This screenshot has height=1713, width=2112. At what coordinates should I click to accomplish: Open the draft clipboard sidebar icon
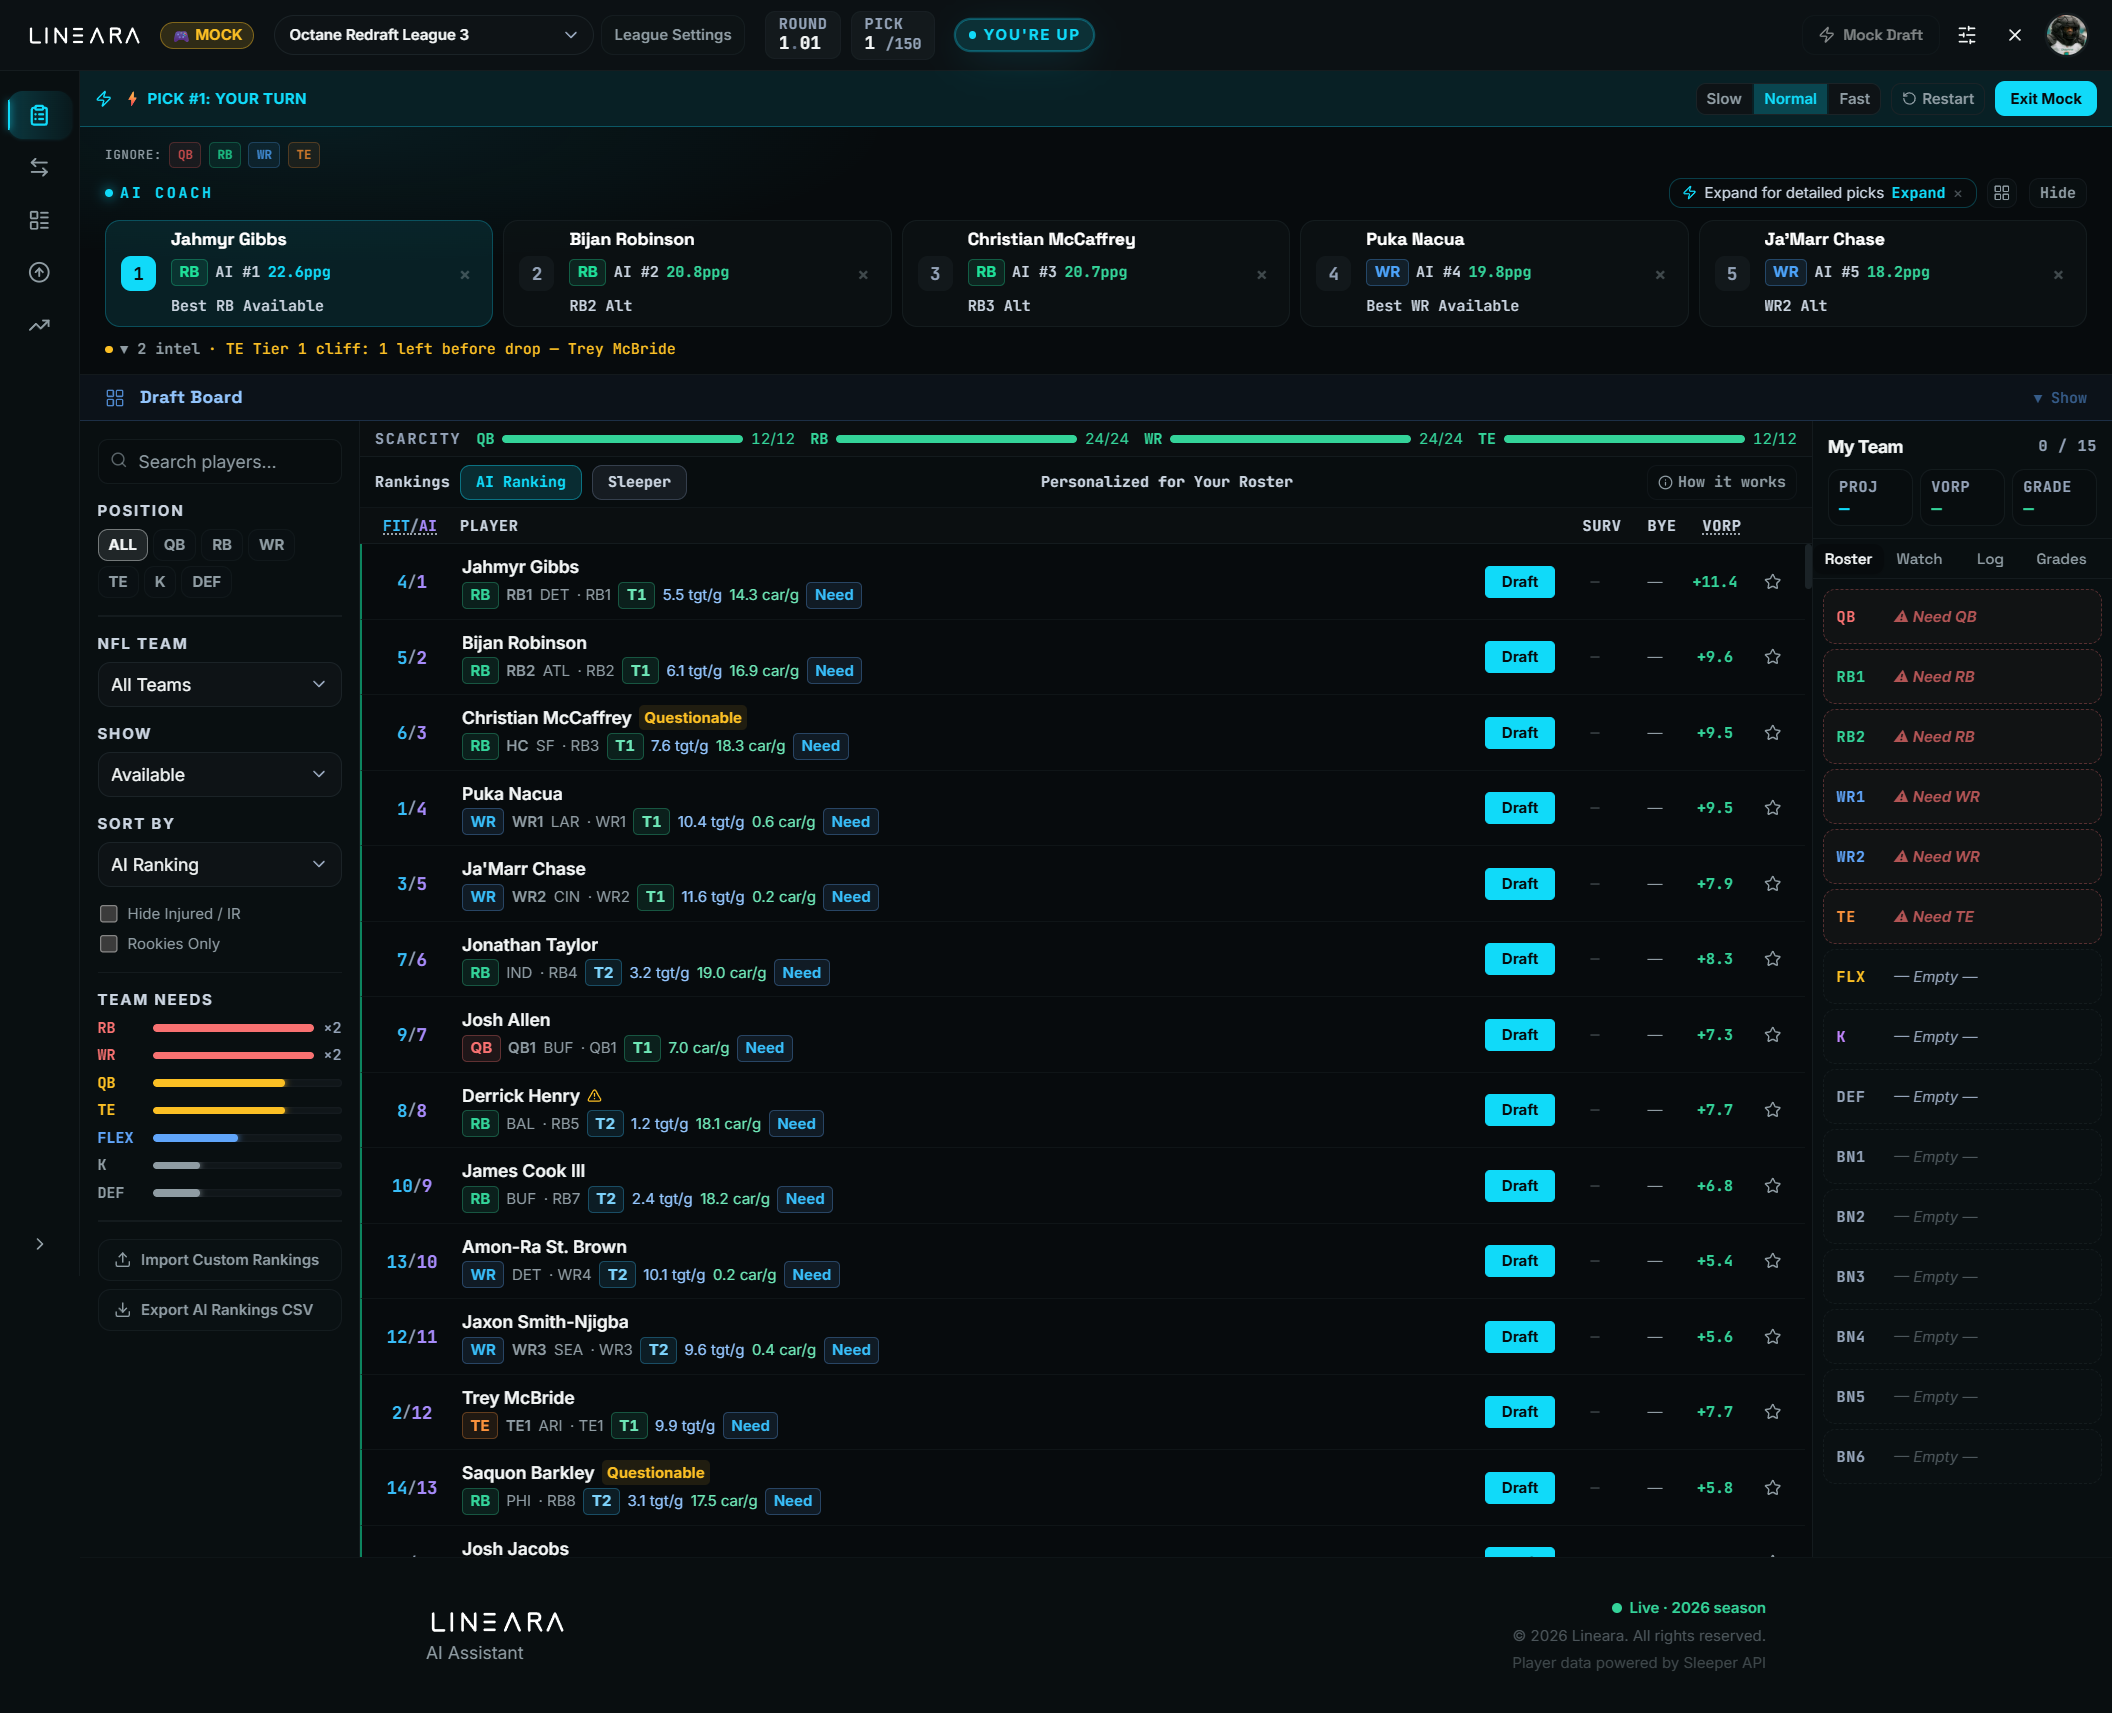39,115
